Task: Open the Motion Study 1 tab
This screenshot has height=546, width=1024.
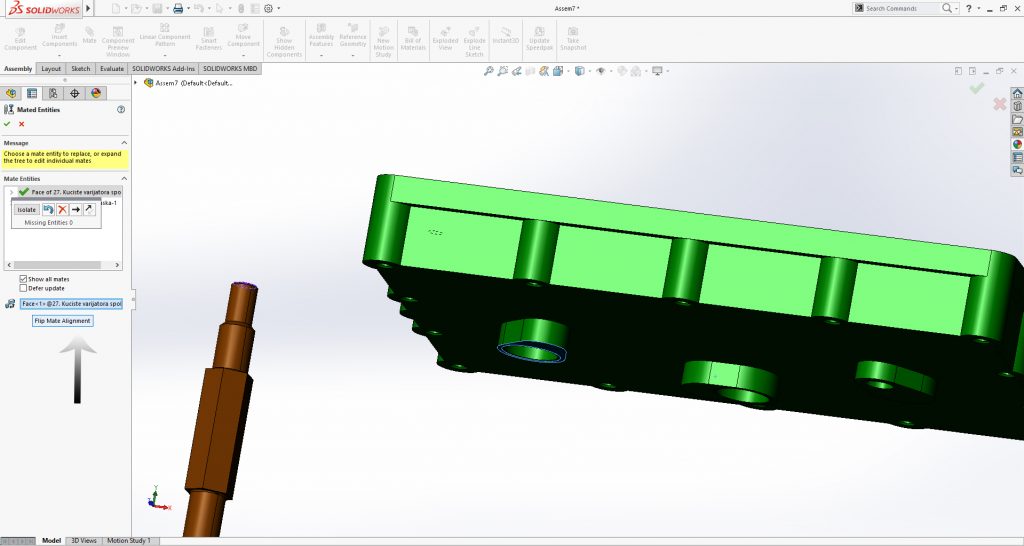Action: pyautogui.click(x=129, y=541)
